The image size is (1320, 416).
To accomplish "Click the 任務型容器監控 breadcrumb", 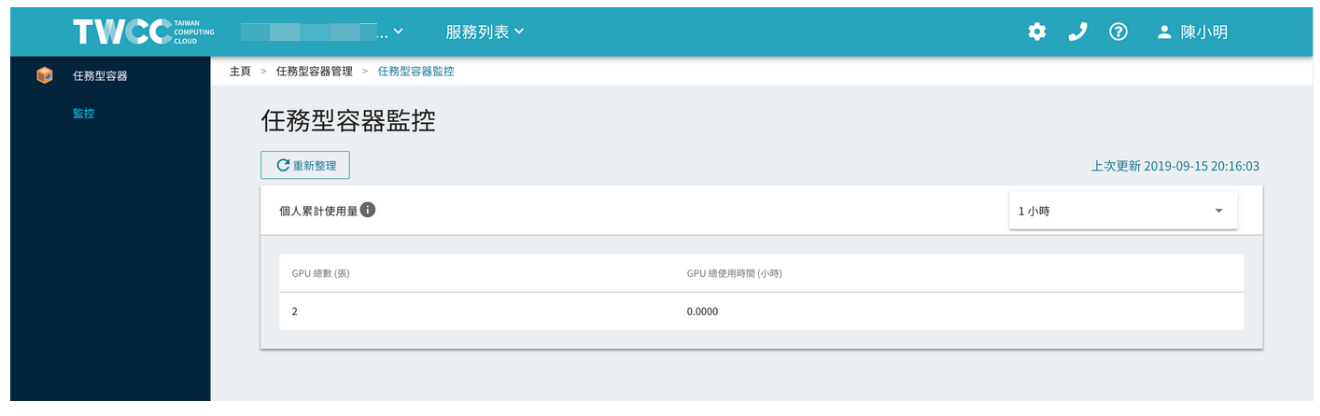I will [416, 71].
